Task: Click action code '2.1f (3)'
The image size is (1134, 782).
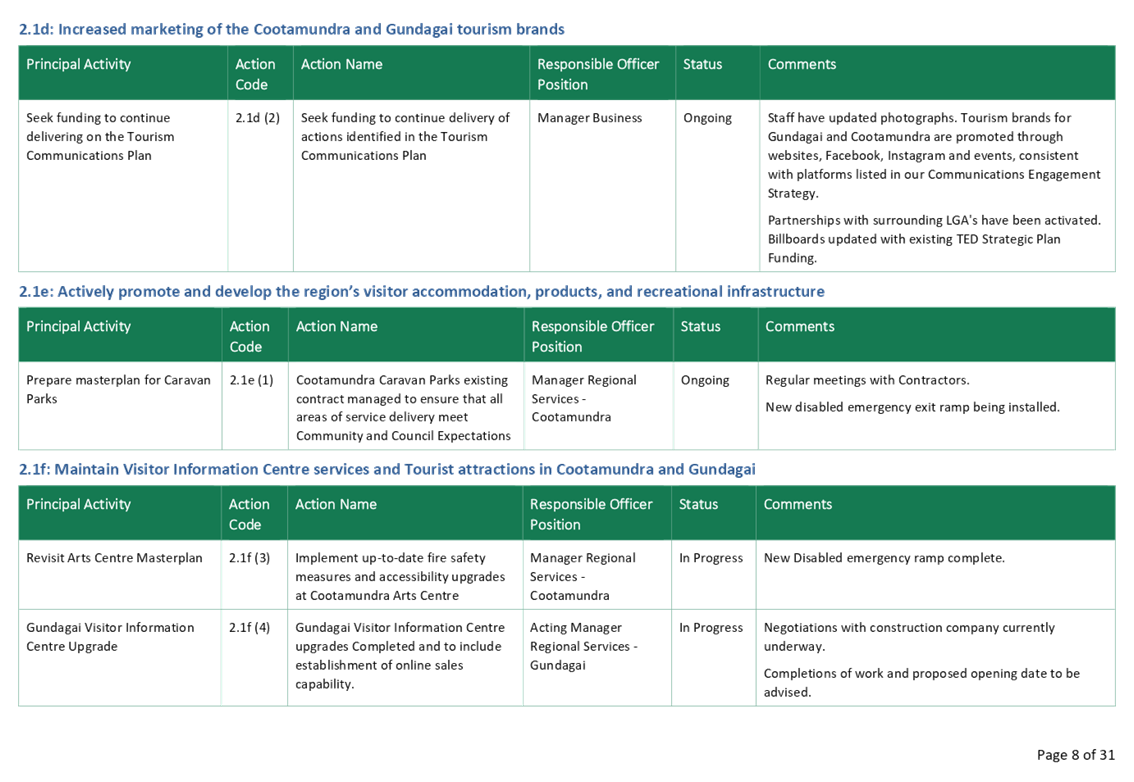Action: pos(250,558)
